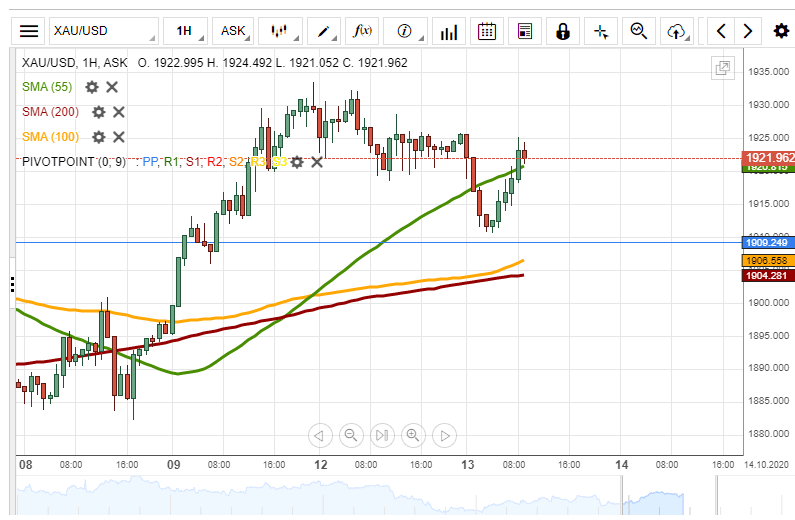Click the bottom chart overview navigator strip
The image size is (795, 520).
[x=380, y=499]
